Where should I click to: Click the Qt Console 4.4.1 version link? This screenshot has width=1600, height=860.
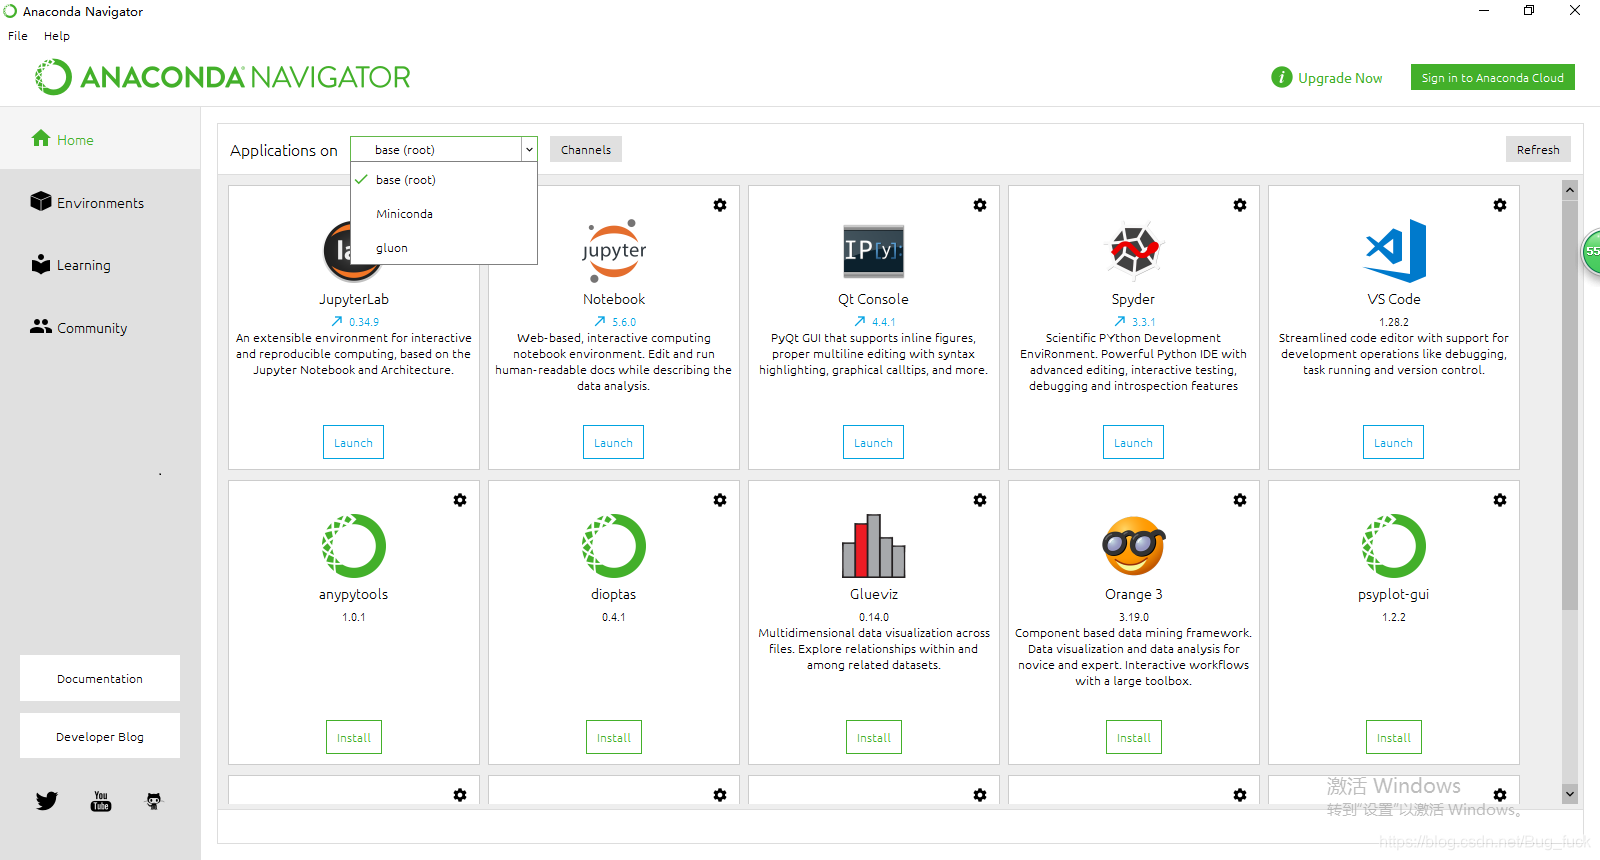pos(875,322)
